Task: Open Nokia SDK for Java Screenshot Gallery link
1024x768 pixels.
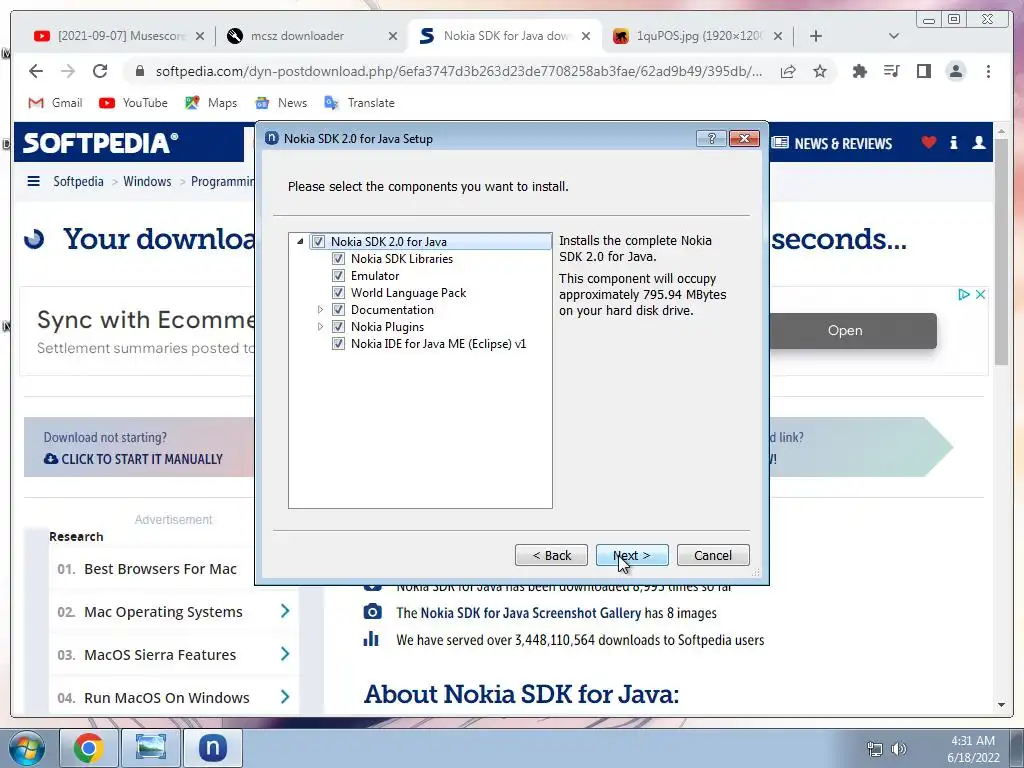Action: [530, 613]
